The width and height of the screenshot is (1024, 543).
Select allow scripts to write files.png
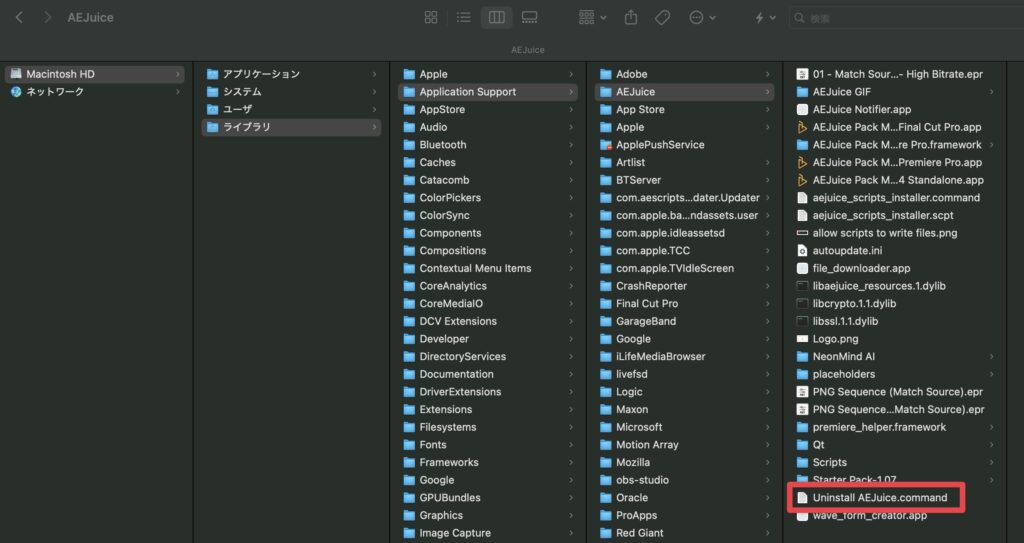pyautogui.click(x=895, y=233)
